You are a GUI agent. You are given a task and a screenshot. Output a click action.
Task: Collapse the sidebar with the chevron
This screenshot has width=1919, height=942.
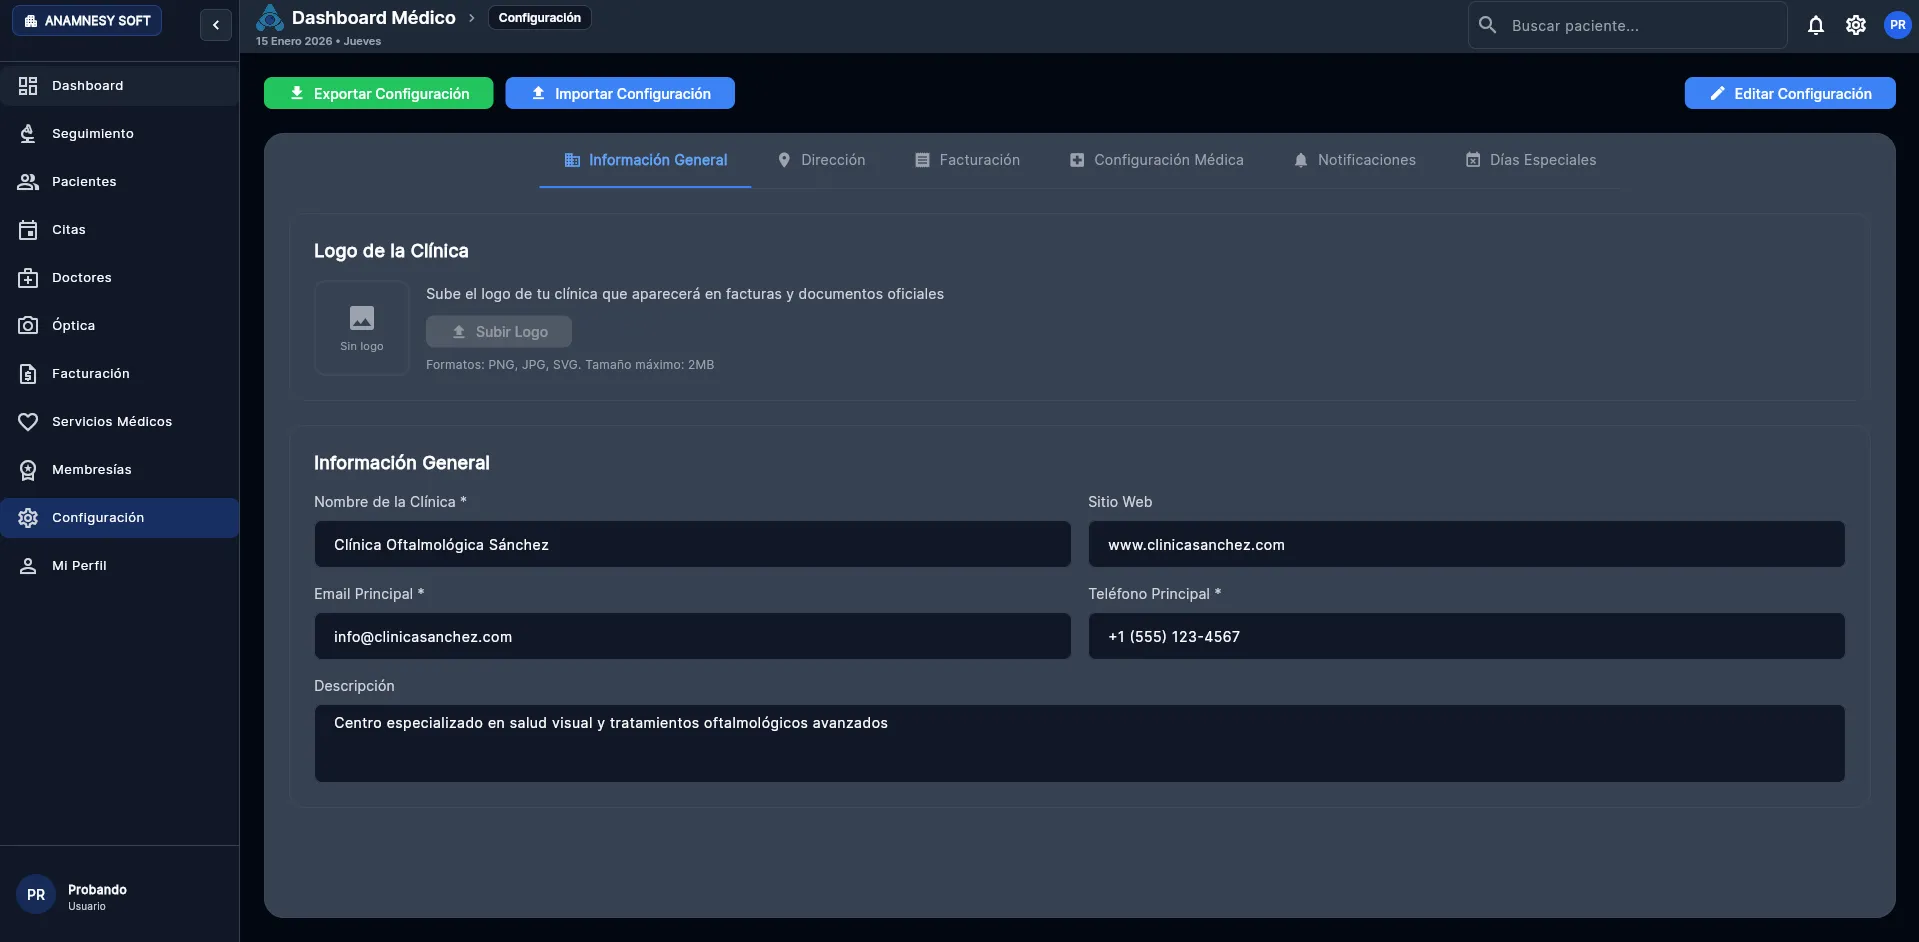pos(216,25)
